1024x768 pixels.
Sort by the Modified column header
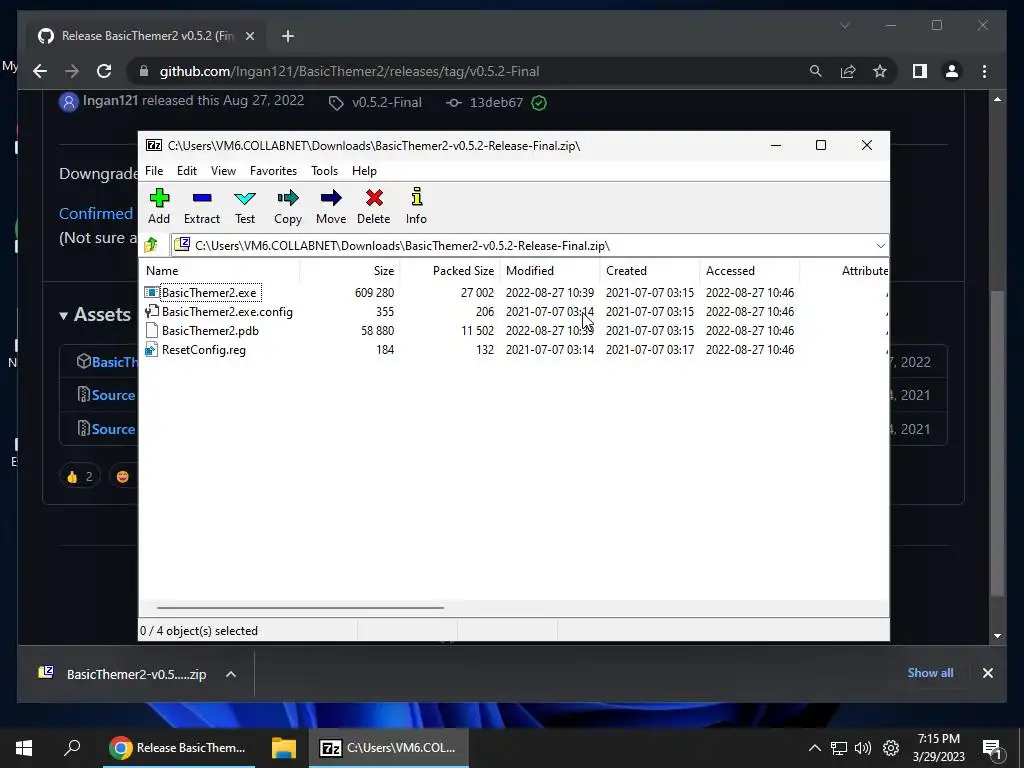pyautogui.click(x=550, y=270)
